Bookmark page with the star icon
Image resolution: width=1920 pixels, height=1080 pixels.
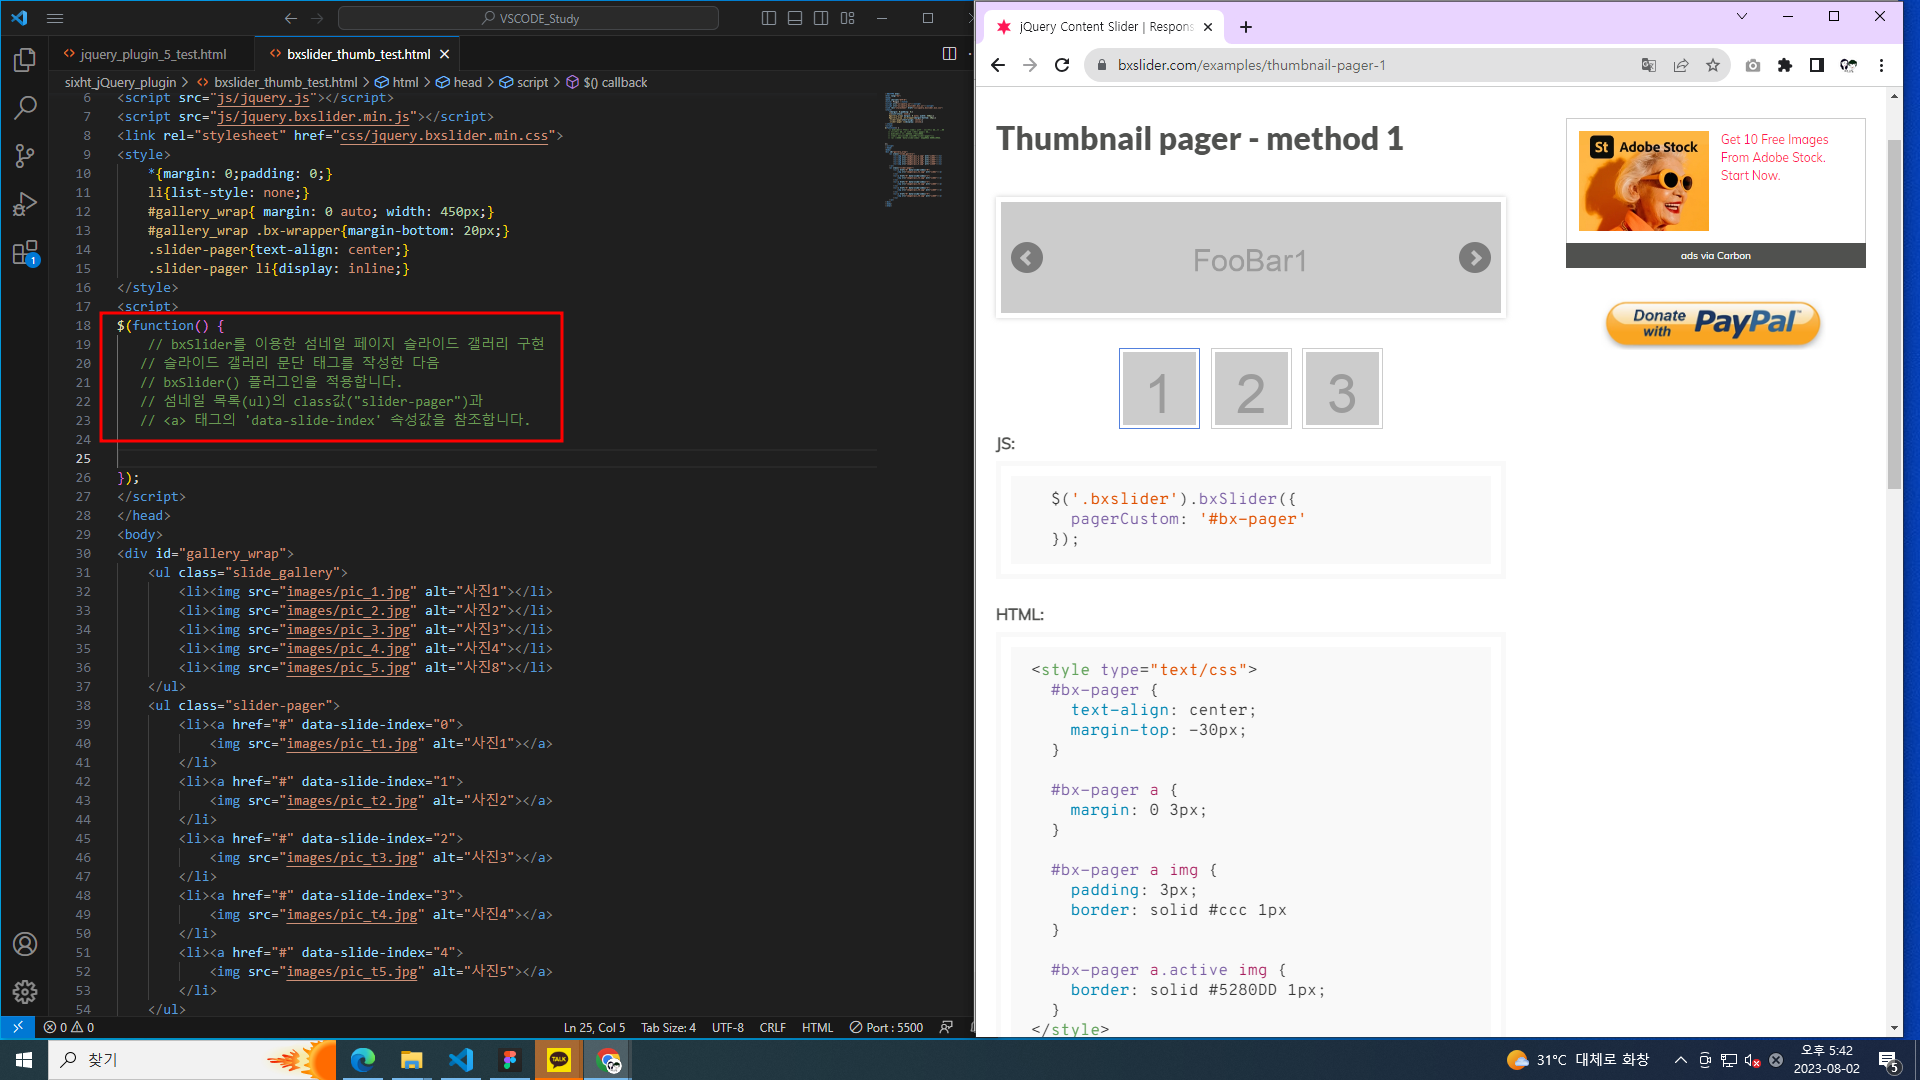tap(1713, 65)
